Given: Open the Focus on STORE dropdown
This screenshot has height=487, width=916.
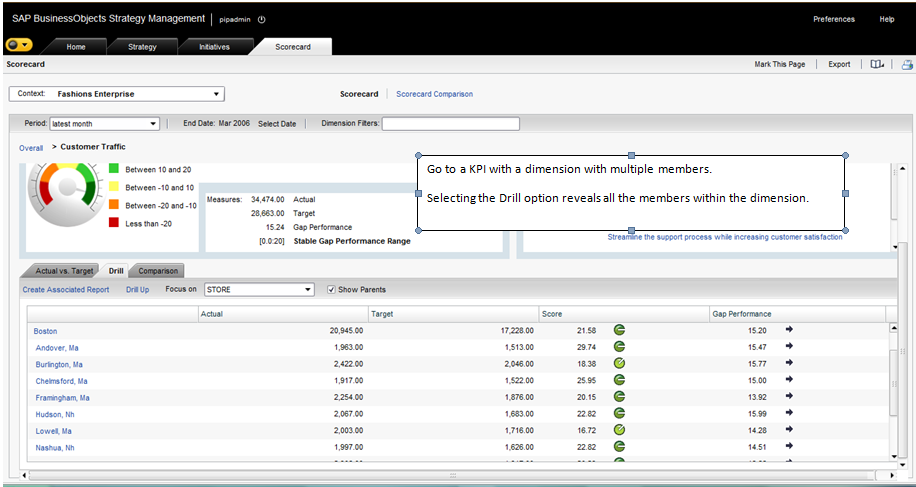Looking at the screenshot, I should [259, 290].
